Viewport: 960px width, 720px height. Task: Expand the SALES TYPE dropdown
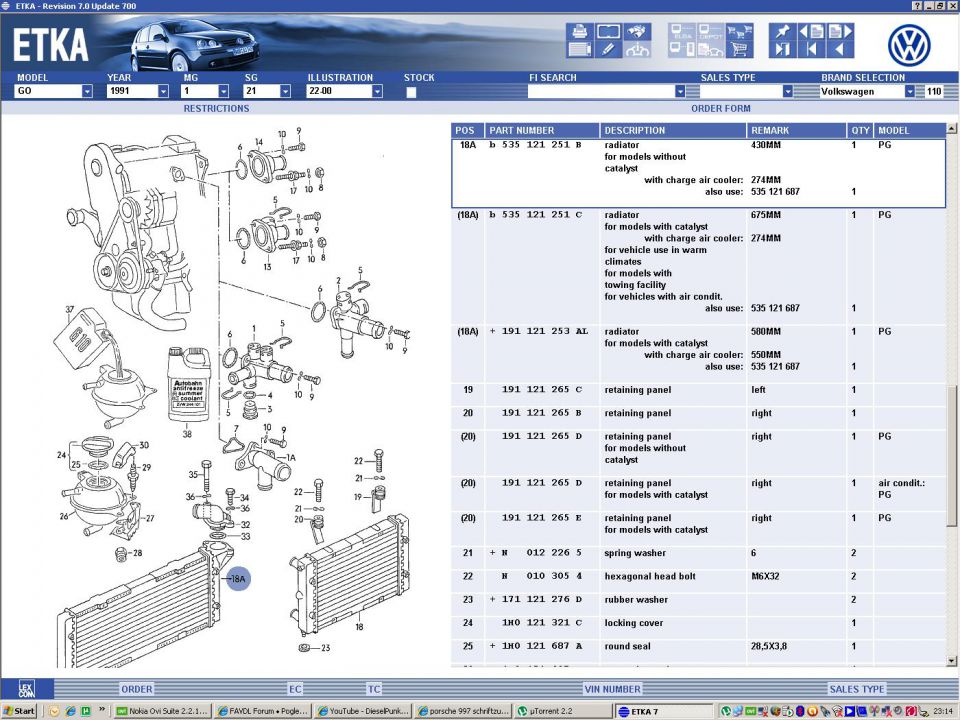click(787, 91)
